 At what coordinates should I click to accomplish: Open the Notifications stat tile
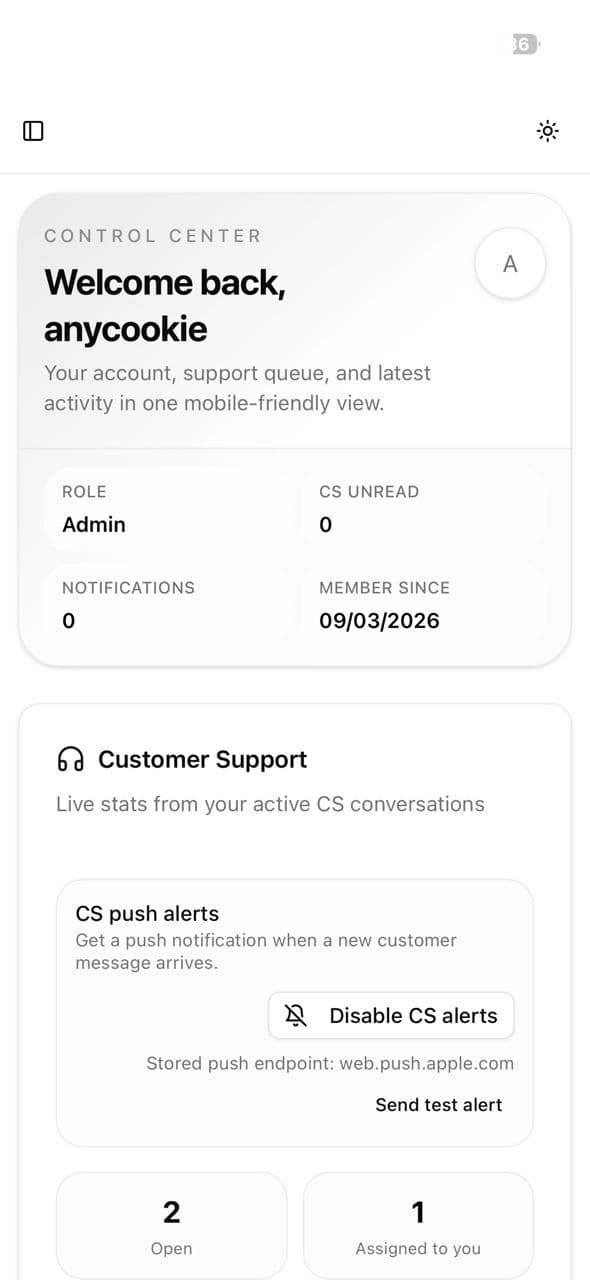168,605
